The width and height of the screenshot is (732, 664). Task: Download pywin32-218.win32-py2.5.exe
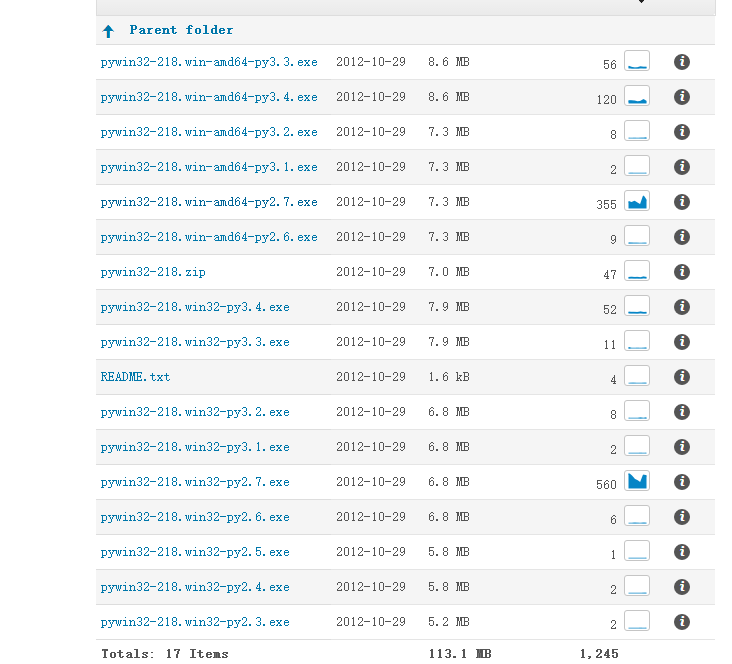click(195, 552)
